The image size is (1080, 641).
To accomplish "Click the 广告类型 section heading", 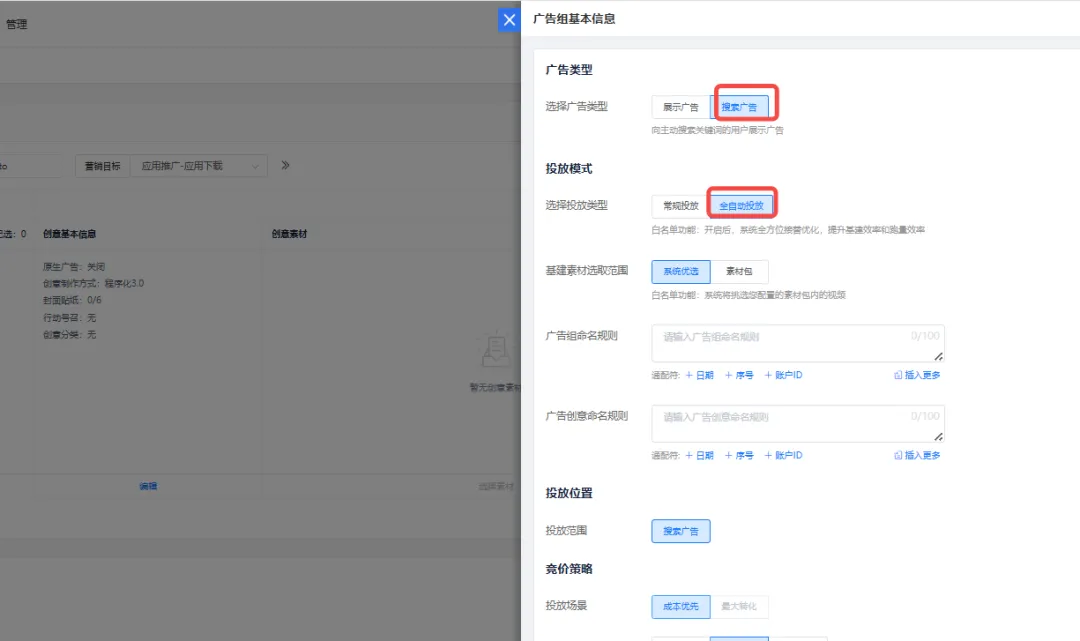I will point(569,70).
